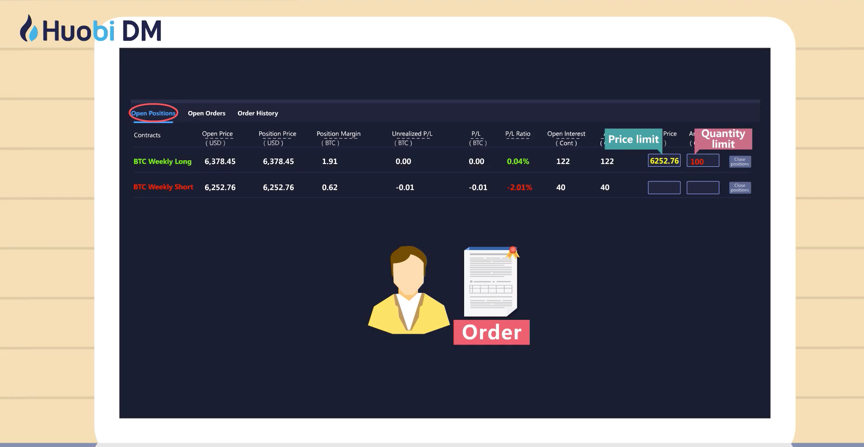The image size is (864, 447).
Task: Click the Unrealized P/L column header
Action: pyautogui.click(x=412, y=138)
